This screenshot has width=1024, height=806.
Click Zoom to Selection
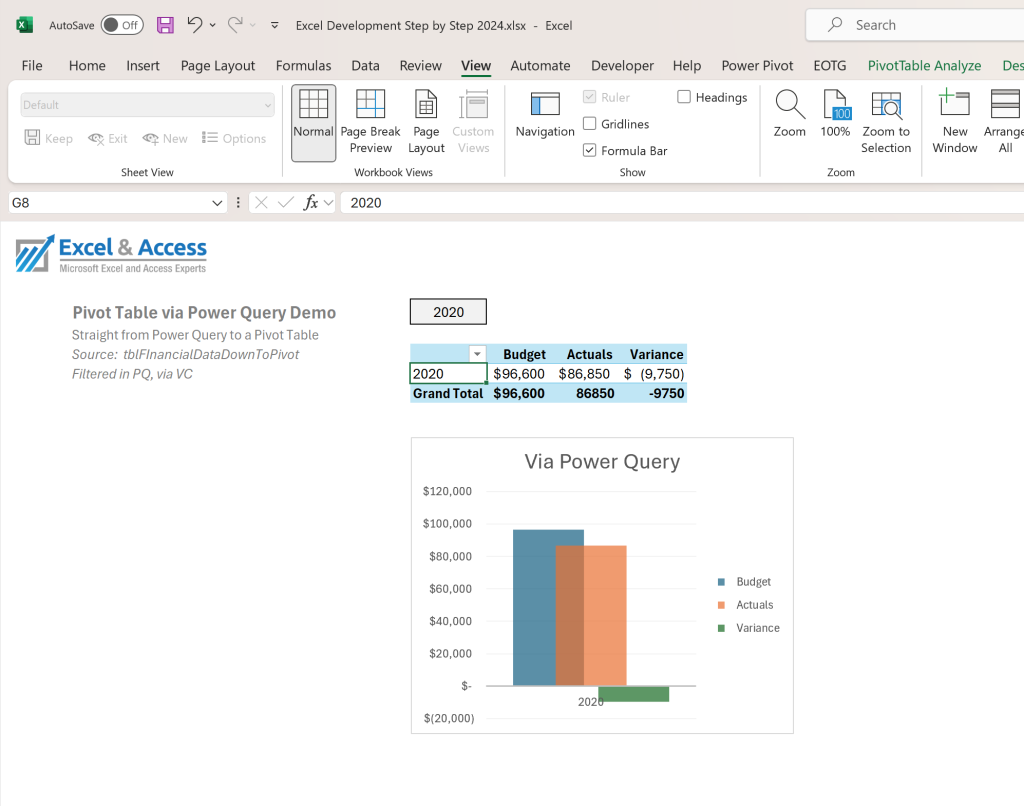(x=886, y=122)
